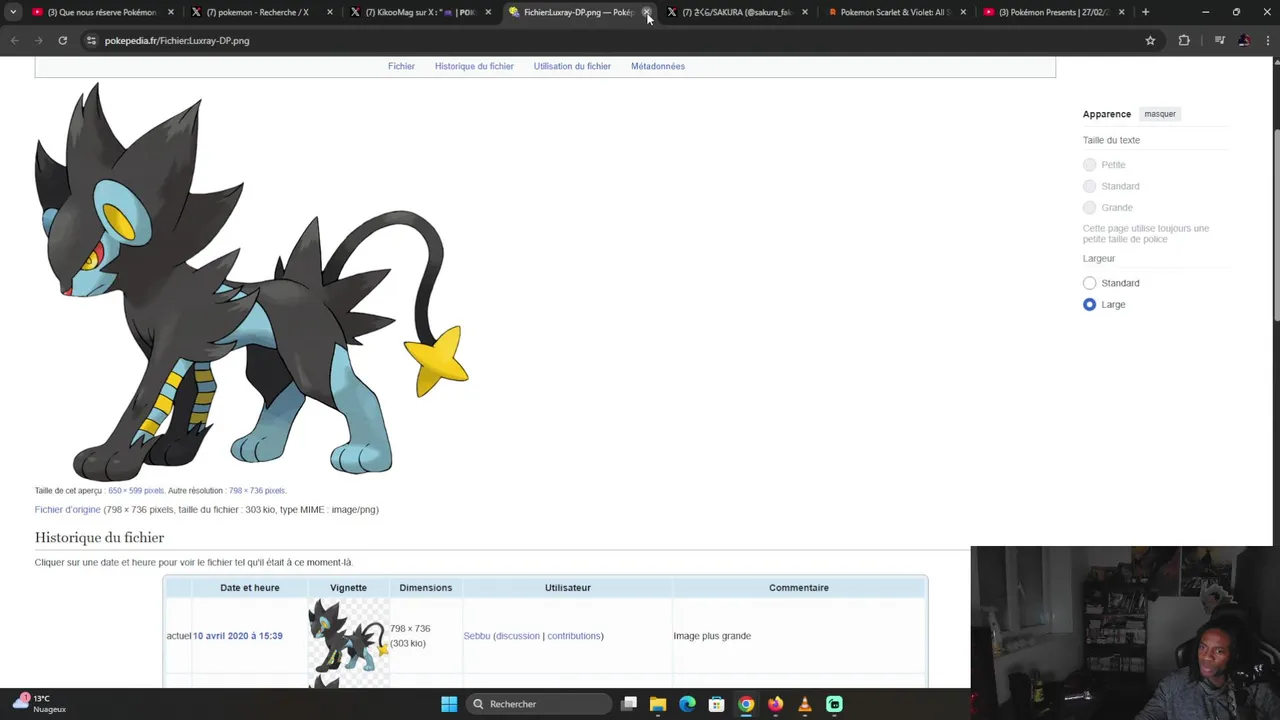Select Petite text size option
1280x720 pixels.
[x=1090, y=165]
